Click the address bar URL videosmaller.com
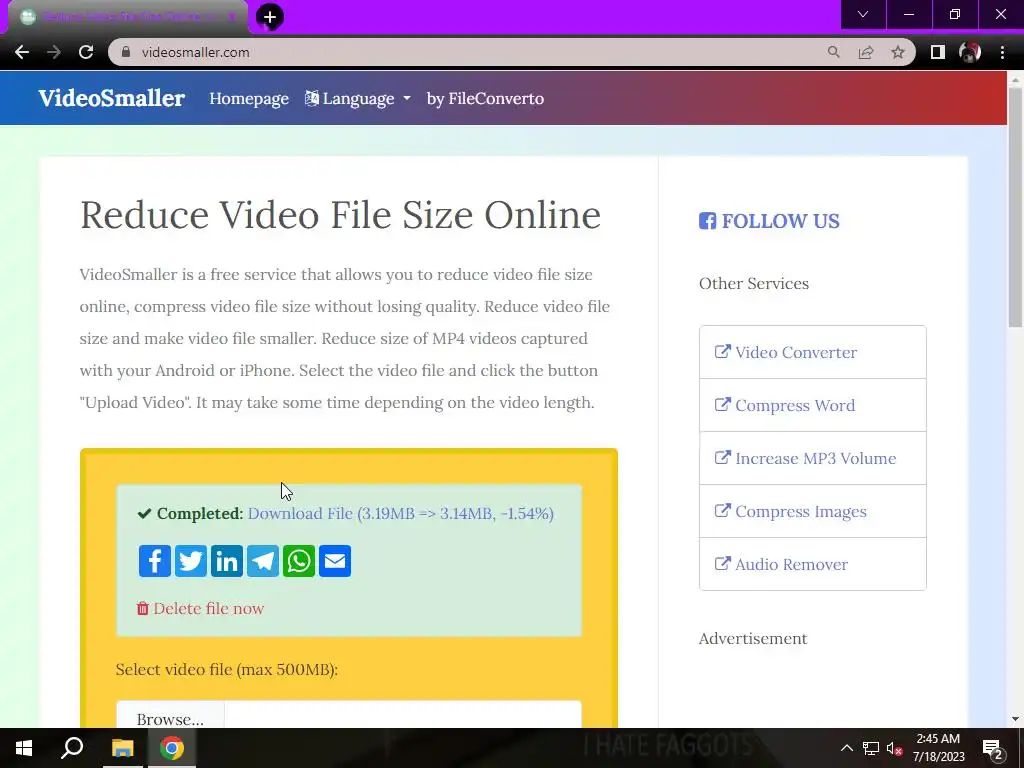 click(195, 52)
